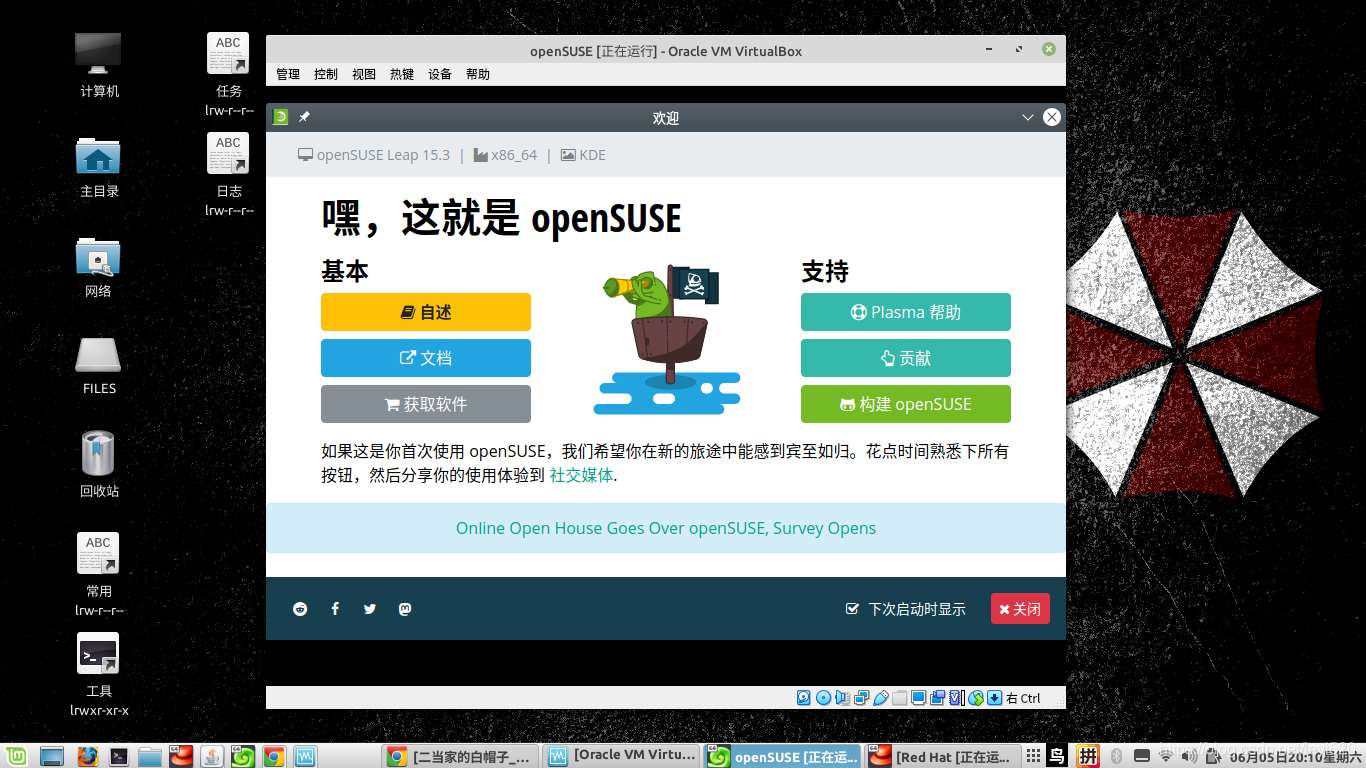The height and width of the screenshot is (768, 1366).
Task: Click the date and time clock in taskbar
Action: click(1295, 757)
